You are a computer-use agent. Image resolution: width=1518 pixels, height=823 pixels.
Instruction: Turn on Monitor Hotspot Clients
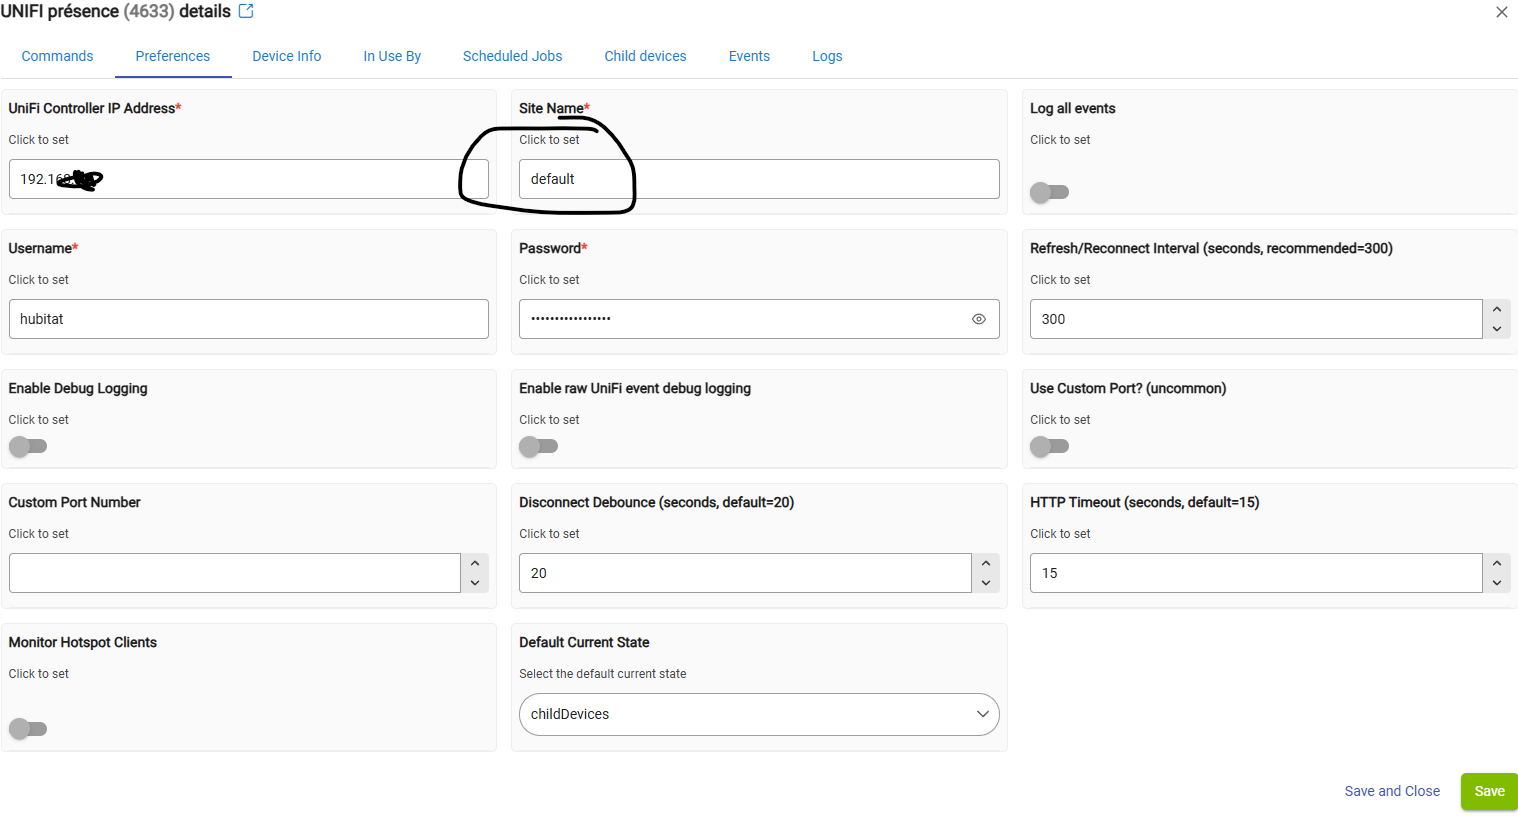point(28,729)
